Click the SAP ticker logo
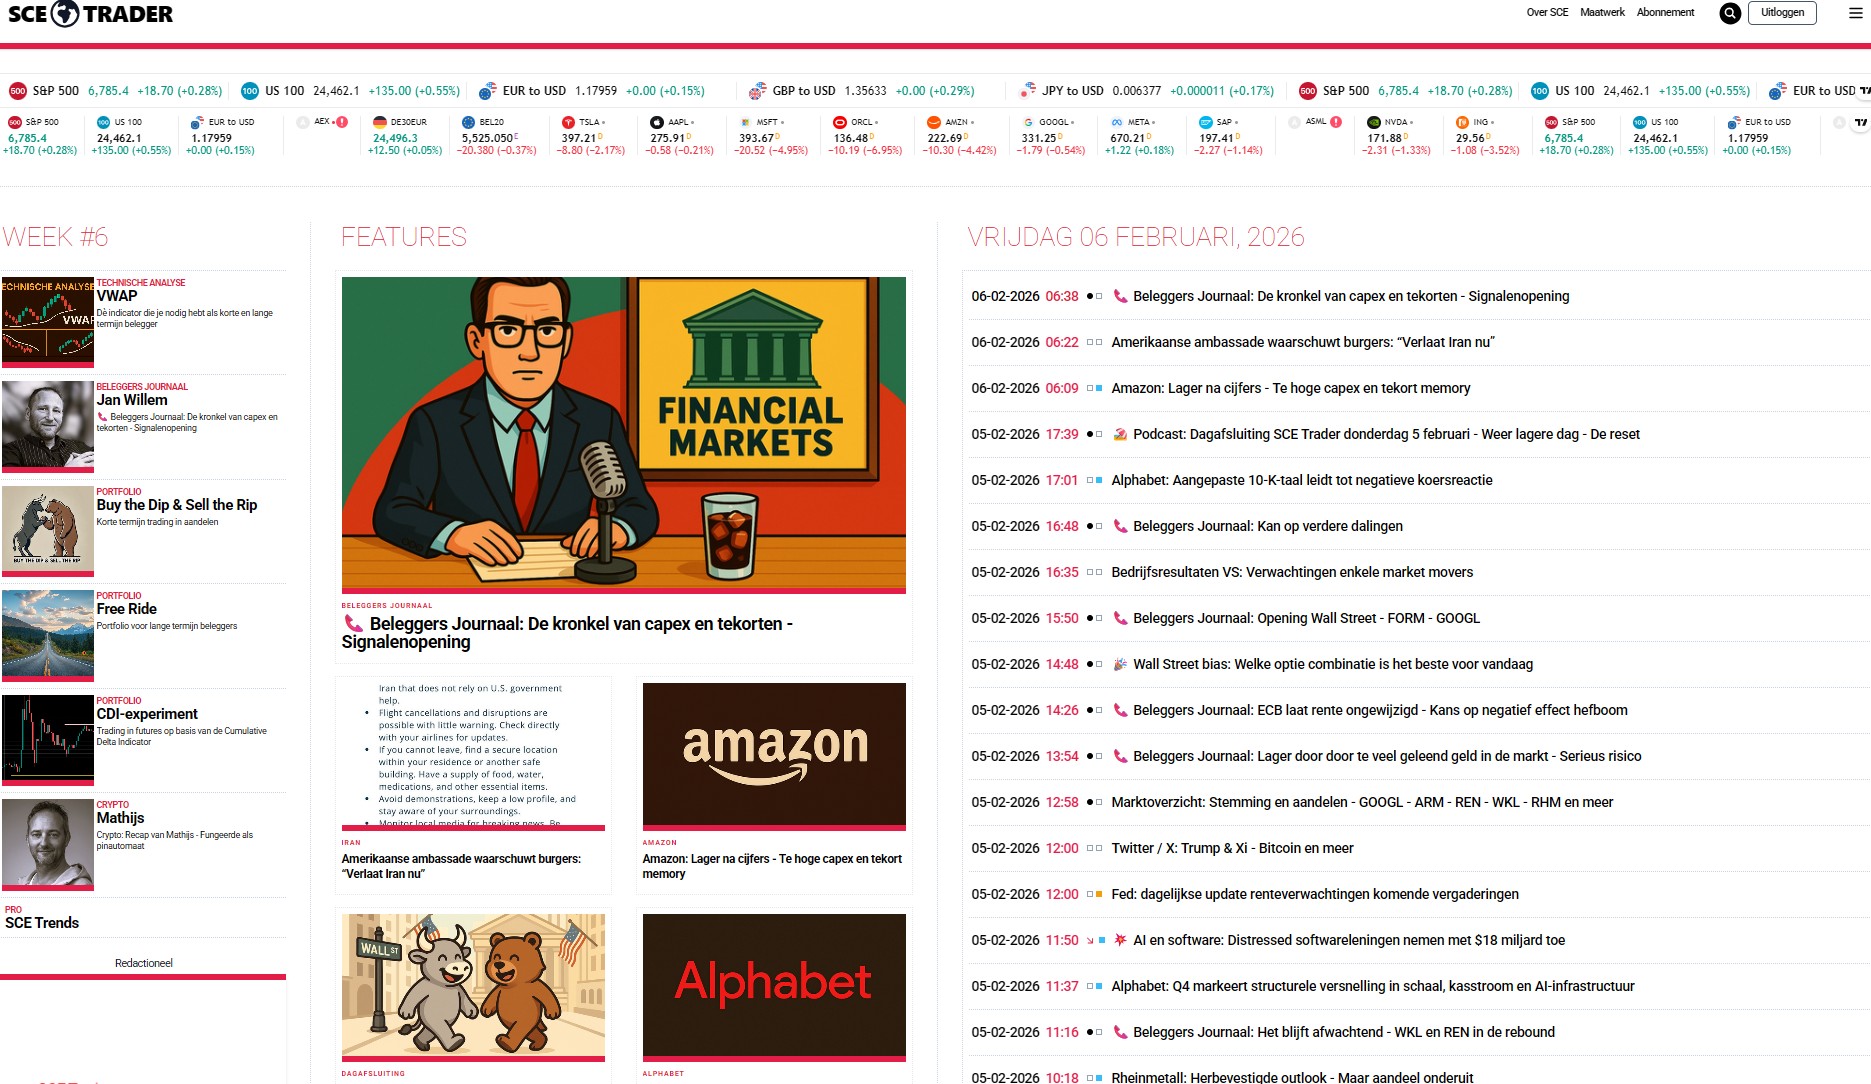 [x=1206, y=122]
